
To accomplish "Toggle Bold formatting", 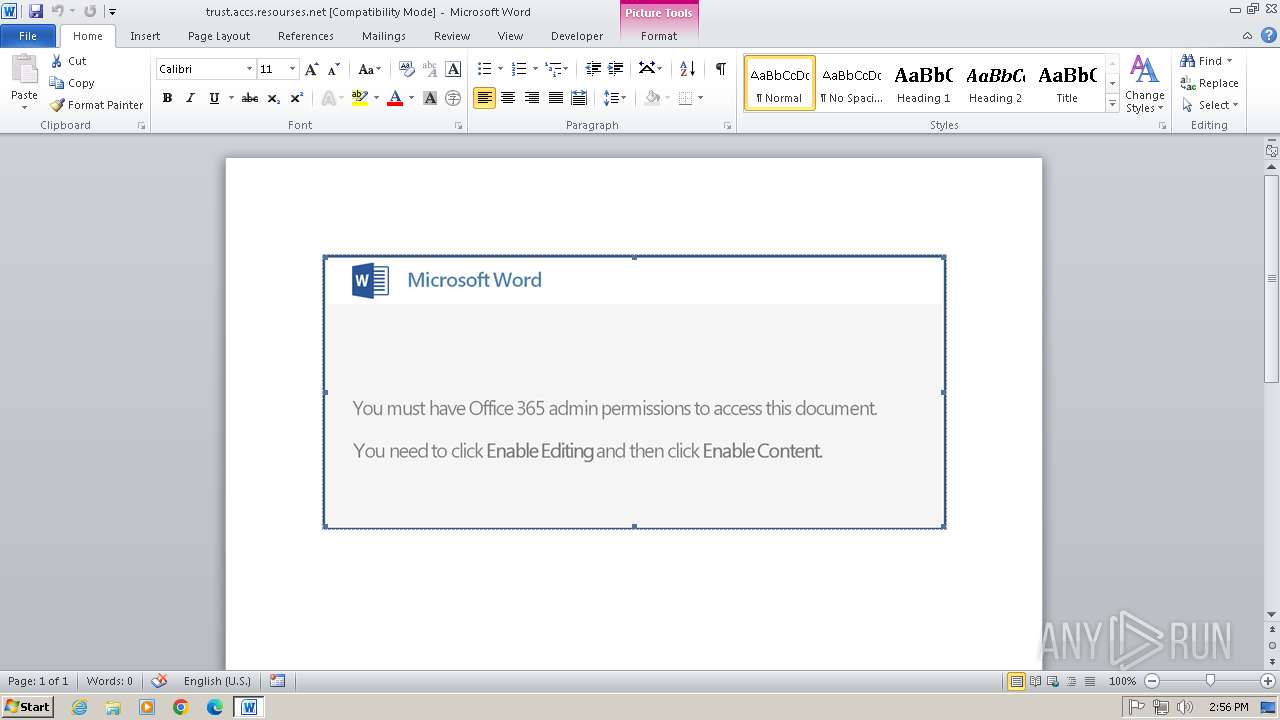I will click(x=167, y=98).
